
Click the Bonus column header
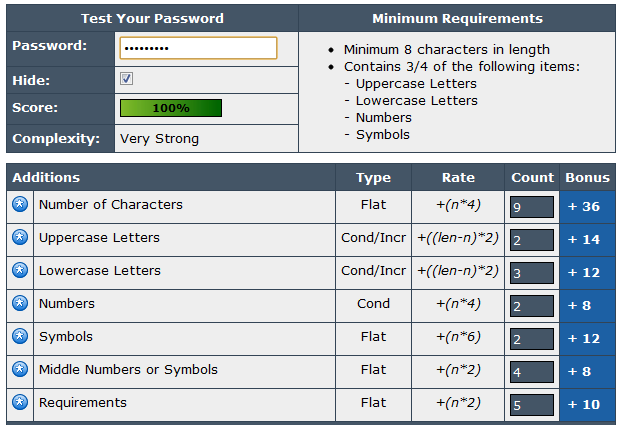click(x=587, y=177)
